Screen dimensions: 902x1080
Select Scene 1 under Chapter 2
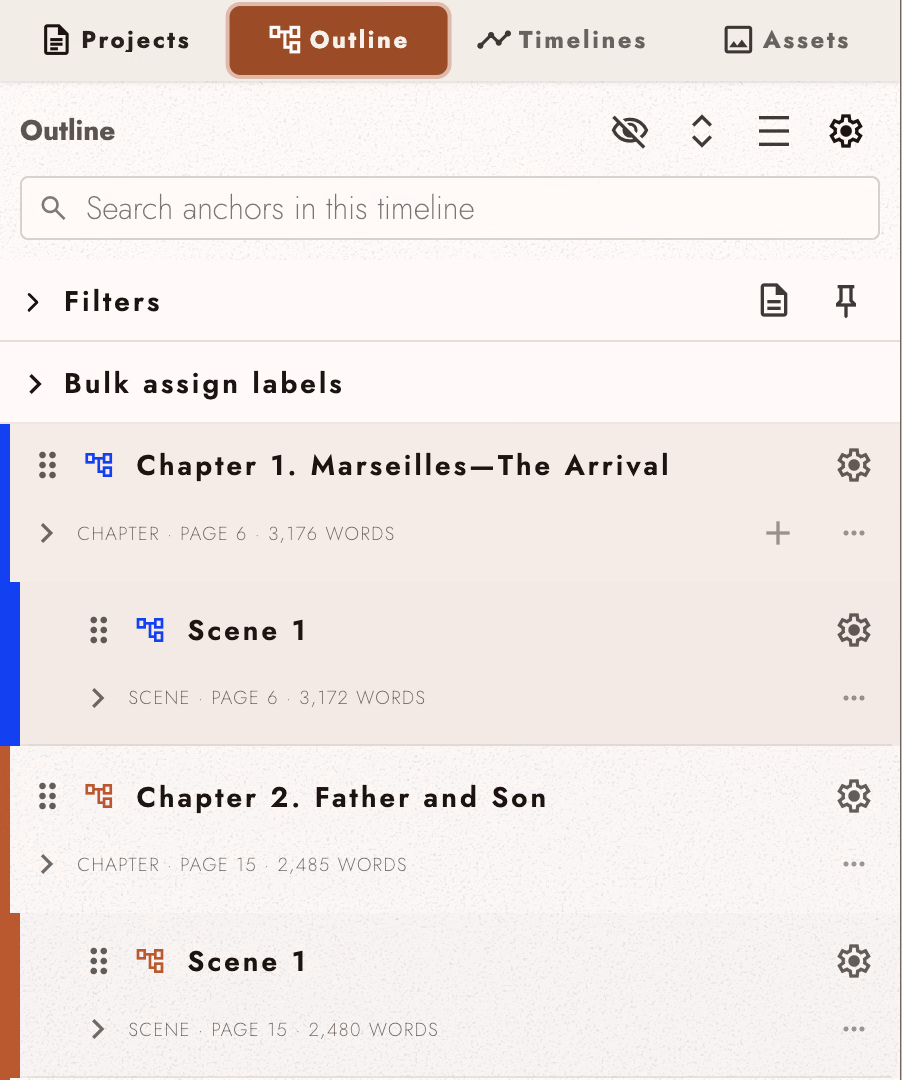tap(247, 962)
